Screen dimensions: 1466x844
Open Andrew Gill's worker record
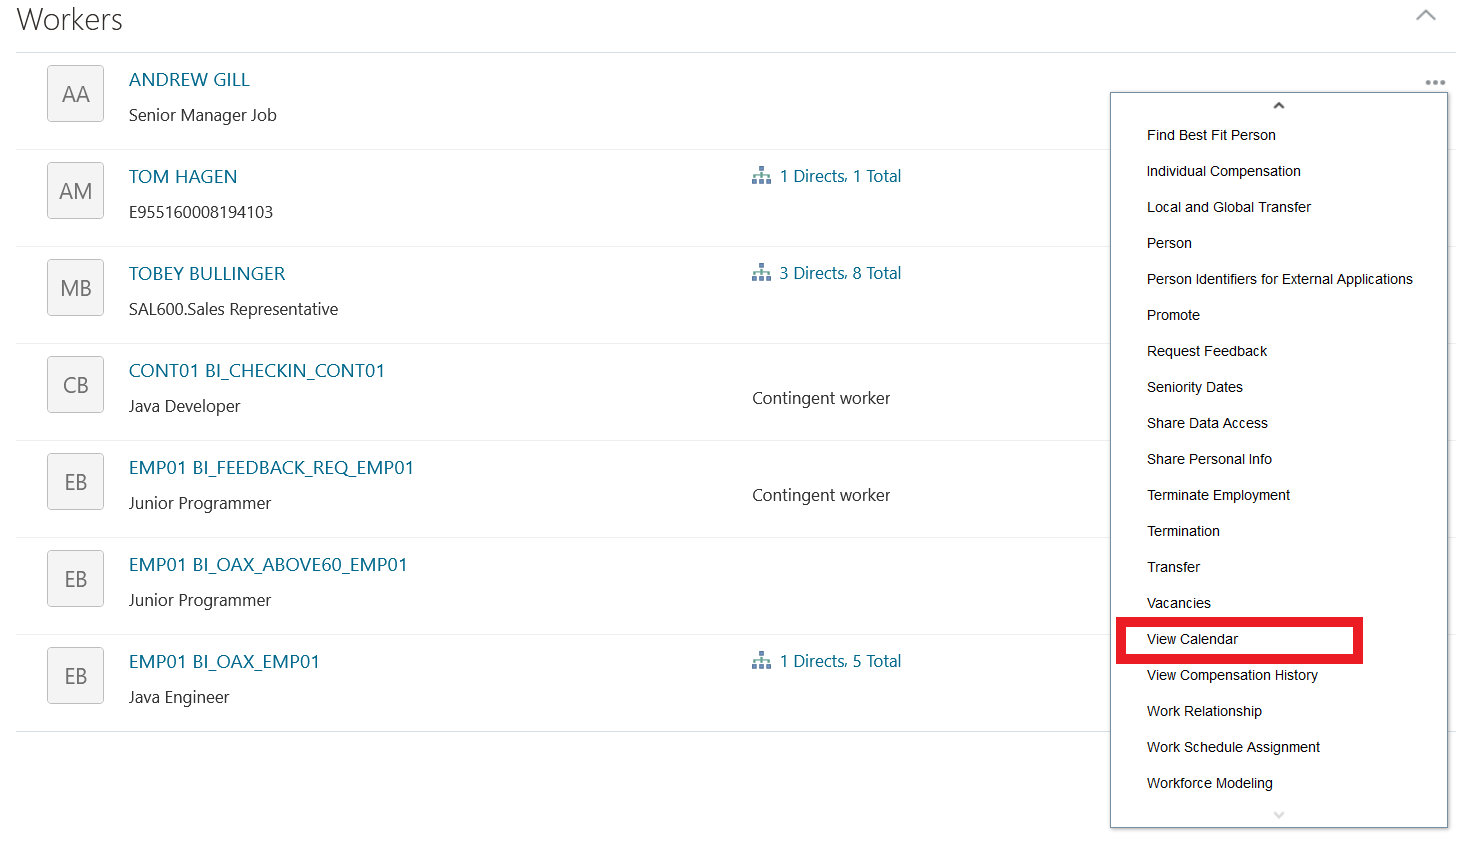point(189,80)
